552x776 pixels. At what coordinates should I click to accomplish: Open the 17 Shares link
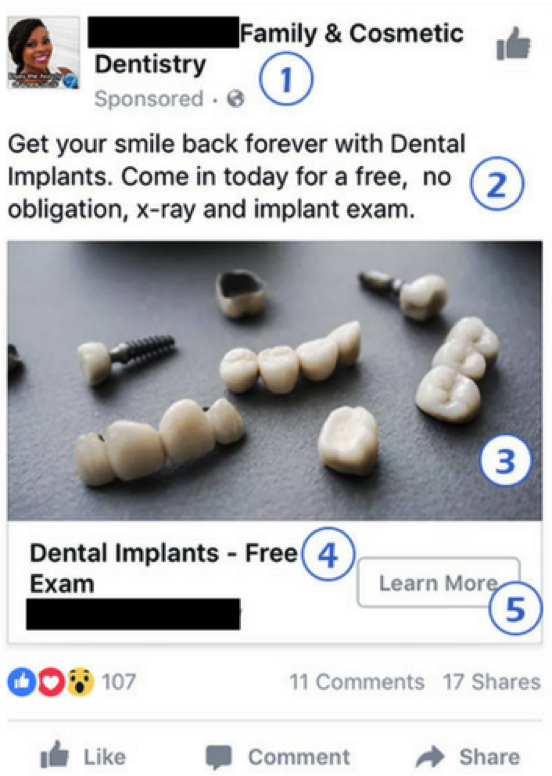point(492,682)
